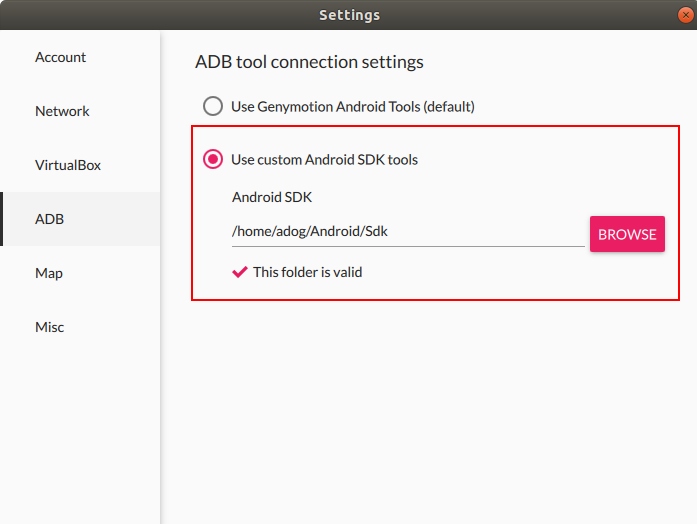The width and height of the screenshot is (697, 524).
Task: Focus the Android SDK path input field
Action: [407, 232]
